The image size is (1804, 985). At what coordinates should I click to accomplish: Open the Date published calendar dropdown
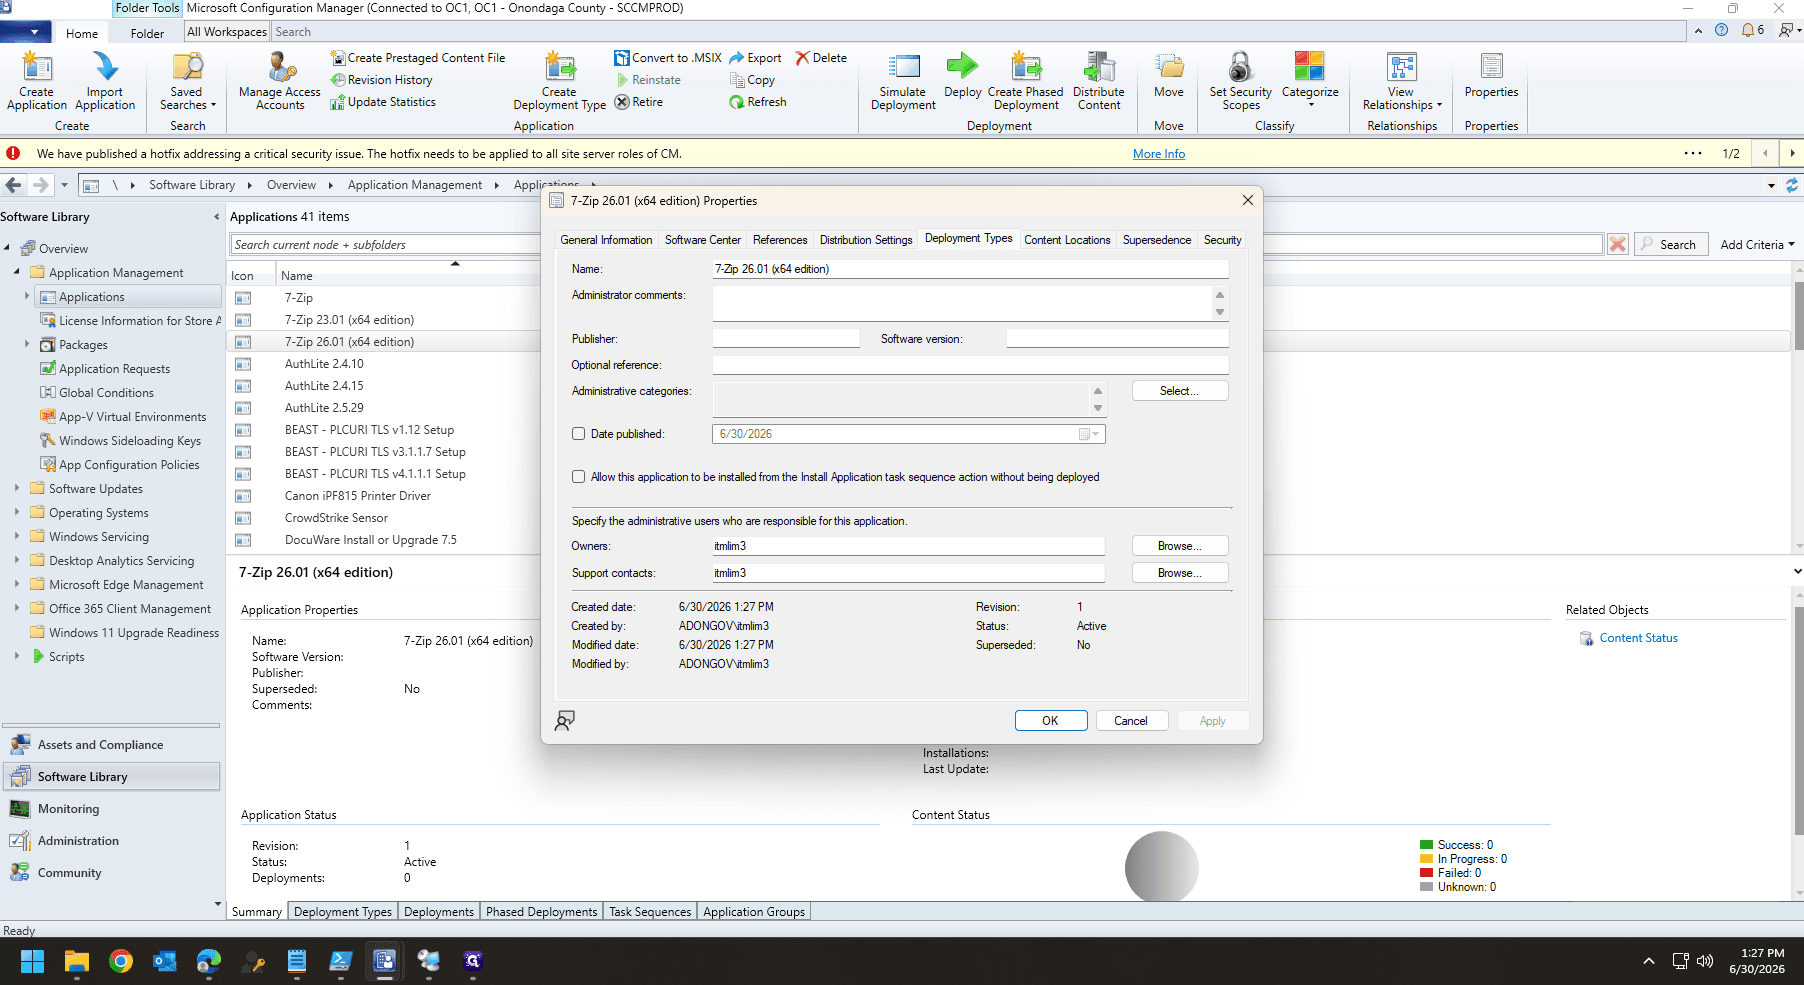1089,434
